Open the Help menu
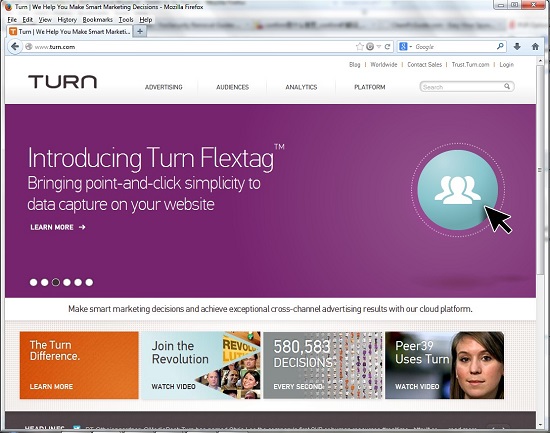 (146, 20)
